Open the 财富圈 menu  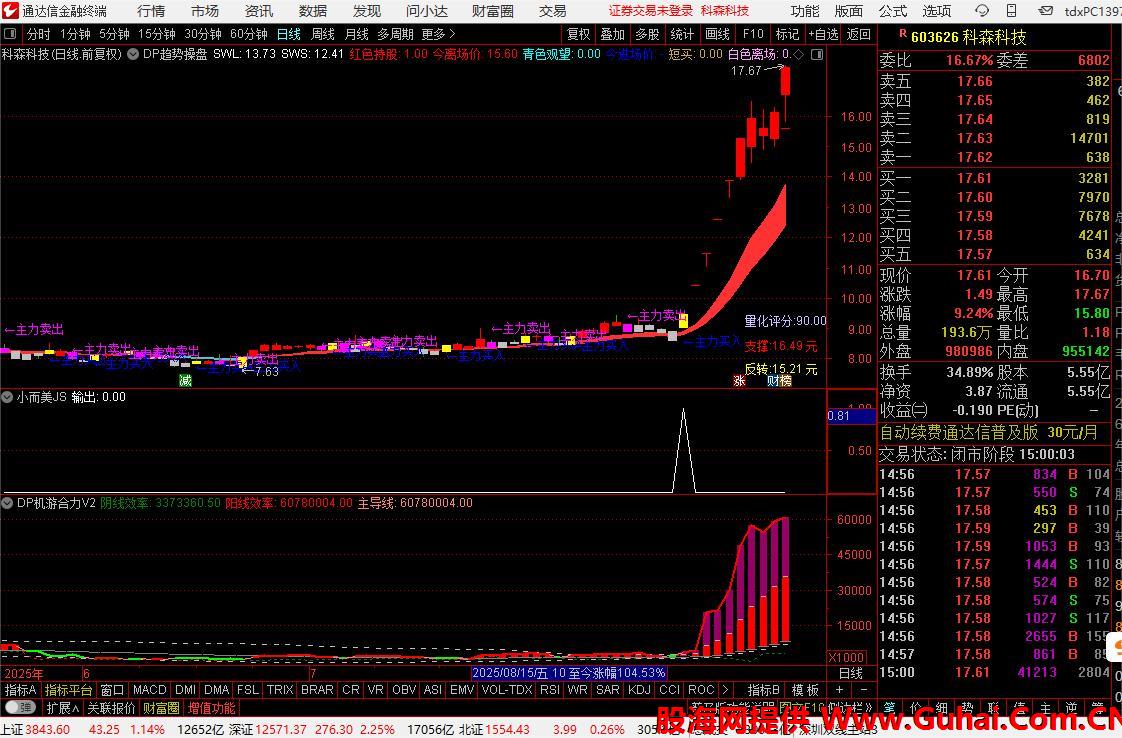[x=492, y=11]
